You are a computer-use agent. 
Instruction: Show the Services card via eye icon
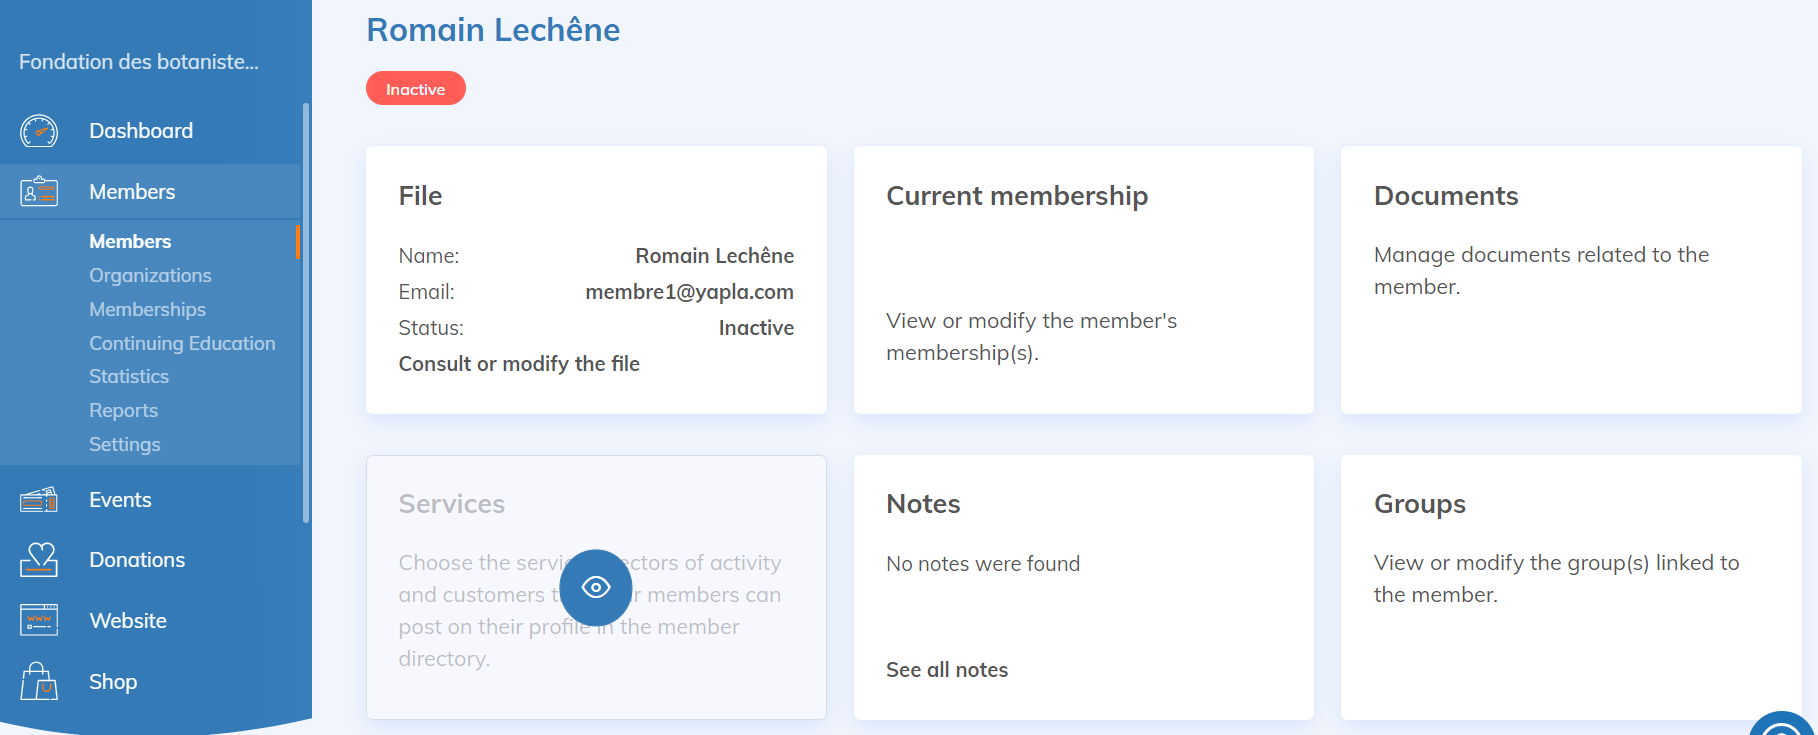596,587
